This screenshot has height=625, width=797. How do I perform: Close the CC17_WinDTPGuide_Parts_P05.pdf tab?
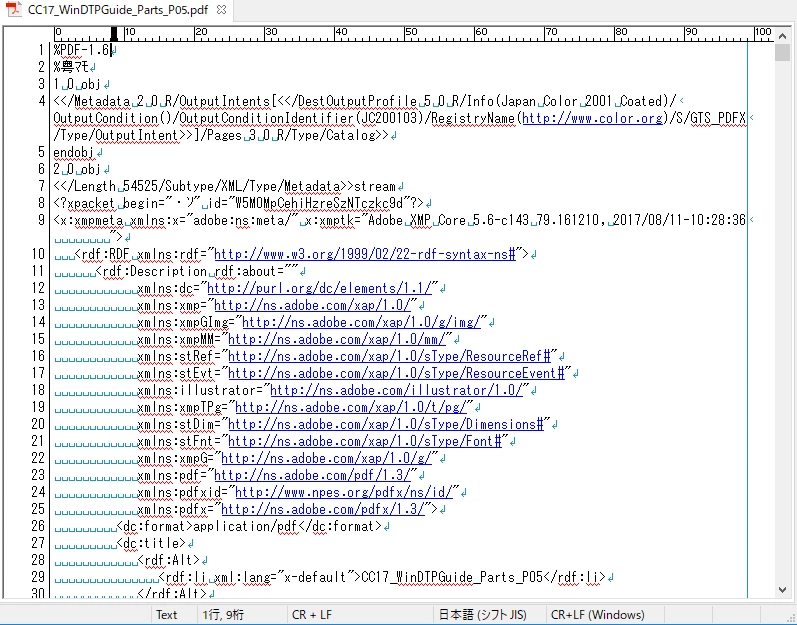click(221, 10)
